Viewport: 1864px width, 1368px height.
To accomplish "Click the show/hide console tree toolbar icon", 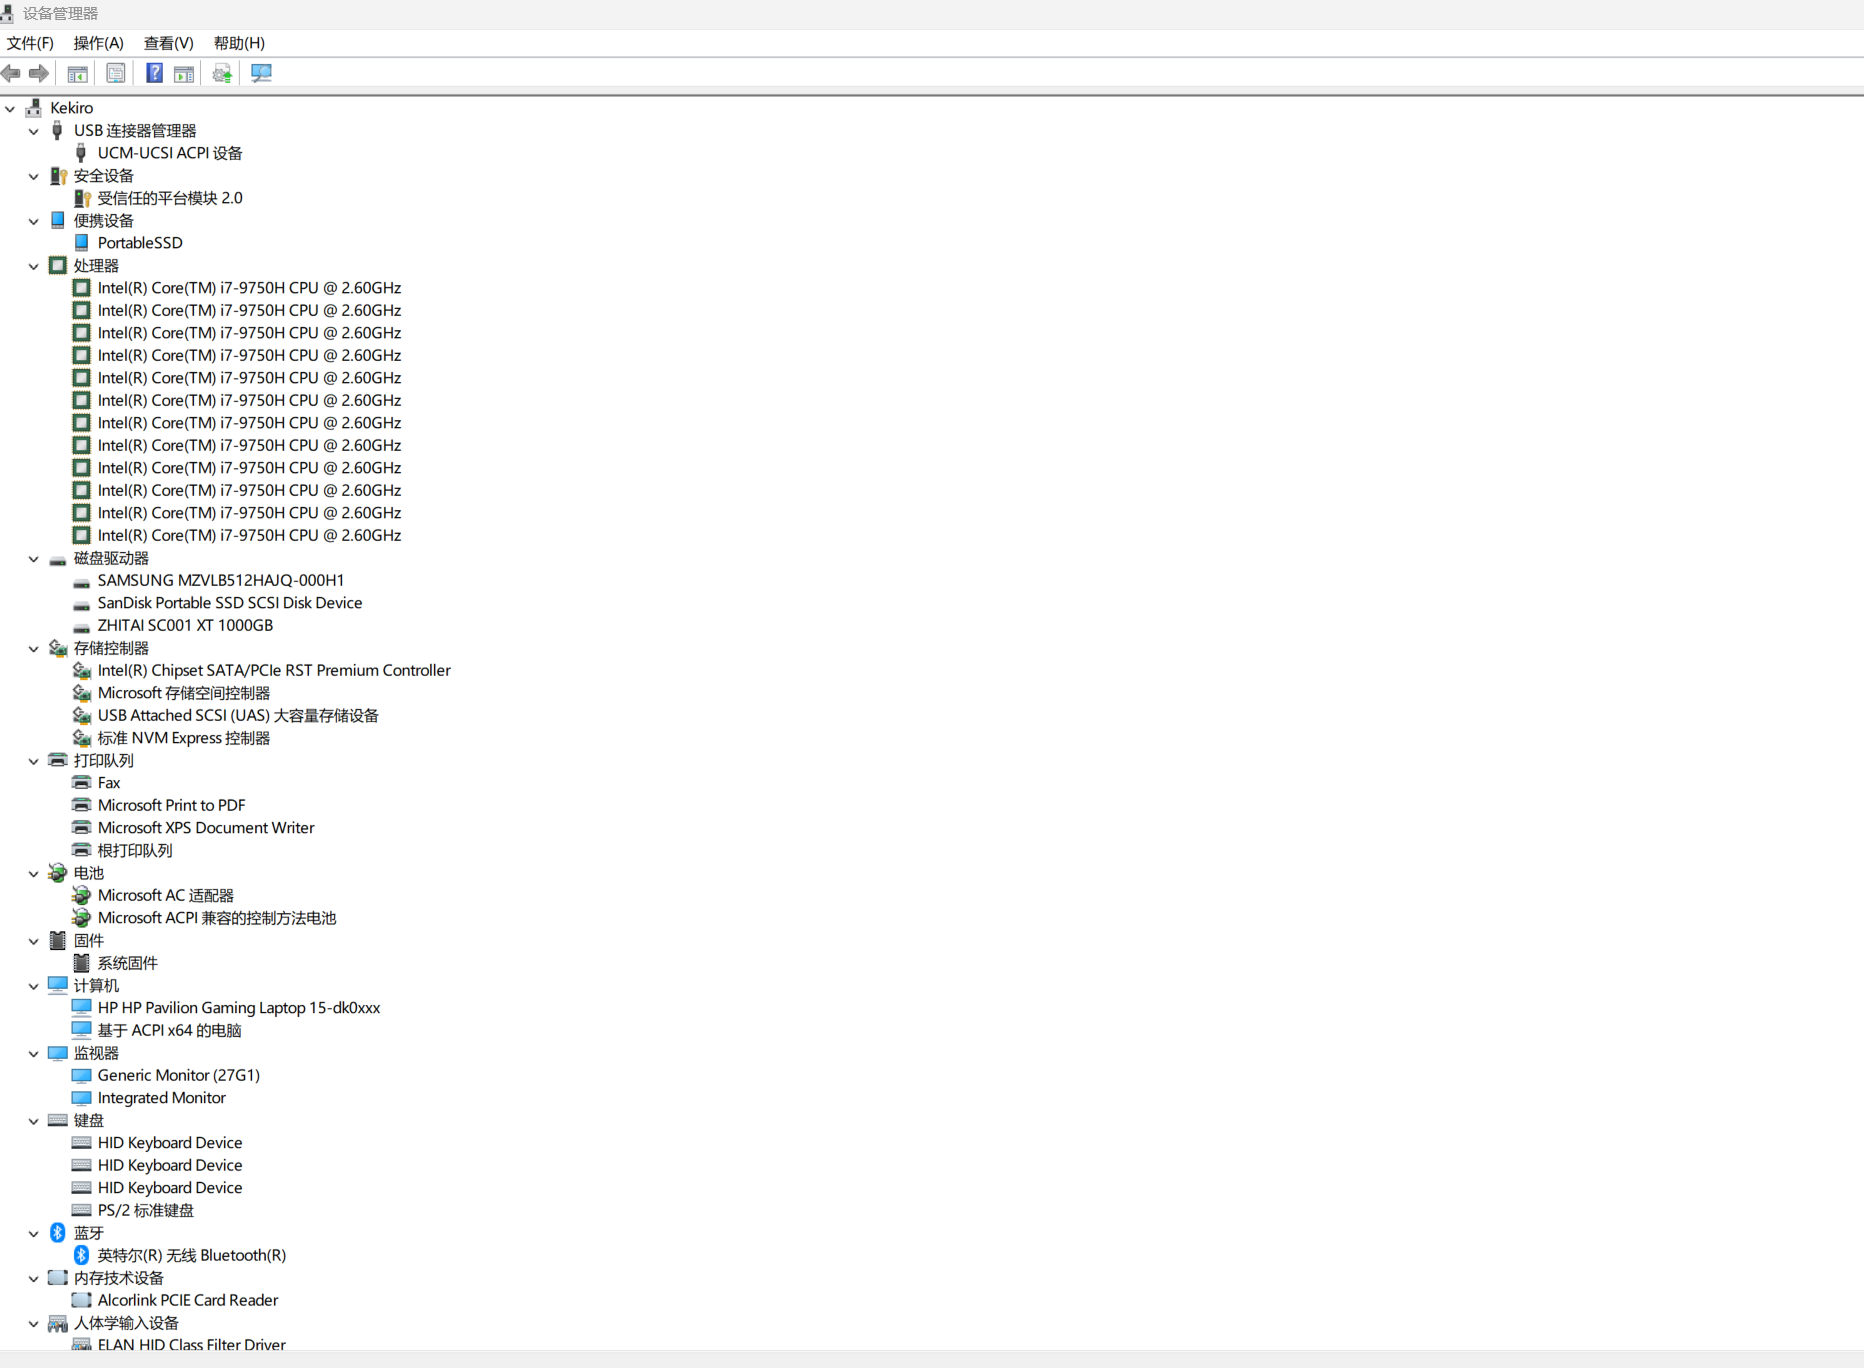I will tap(77, 73).
